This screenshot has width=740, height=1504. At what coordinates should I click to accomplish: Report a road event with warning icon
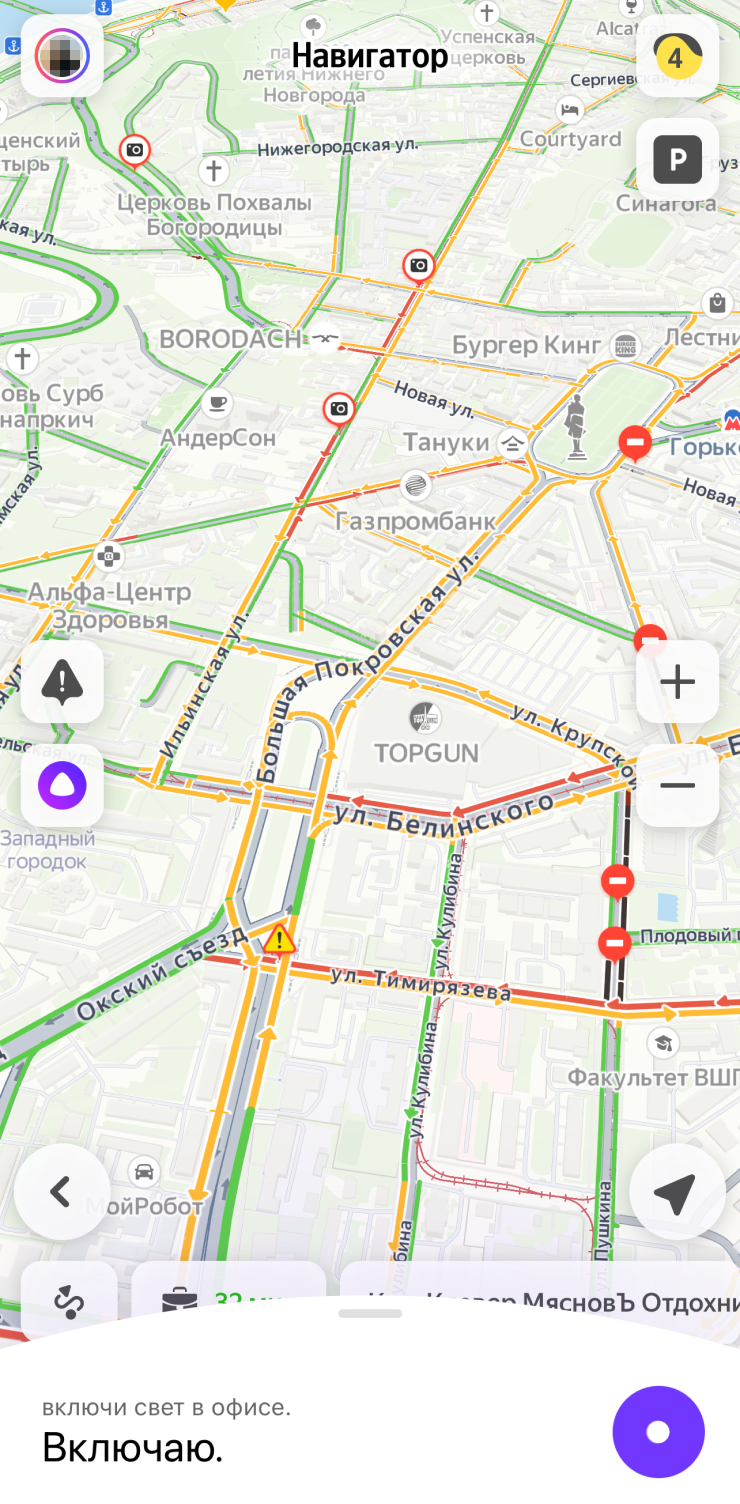[x=62, y=682]
